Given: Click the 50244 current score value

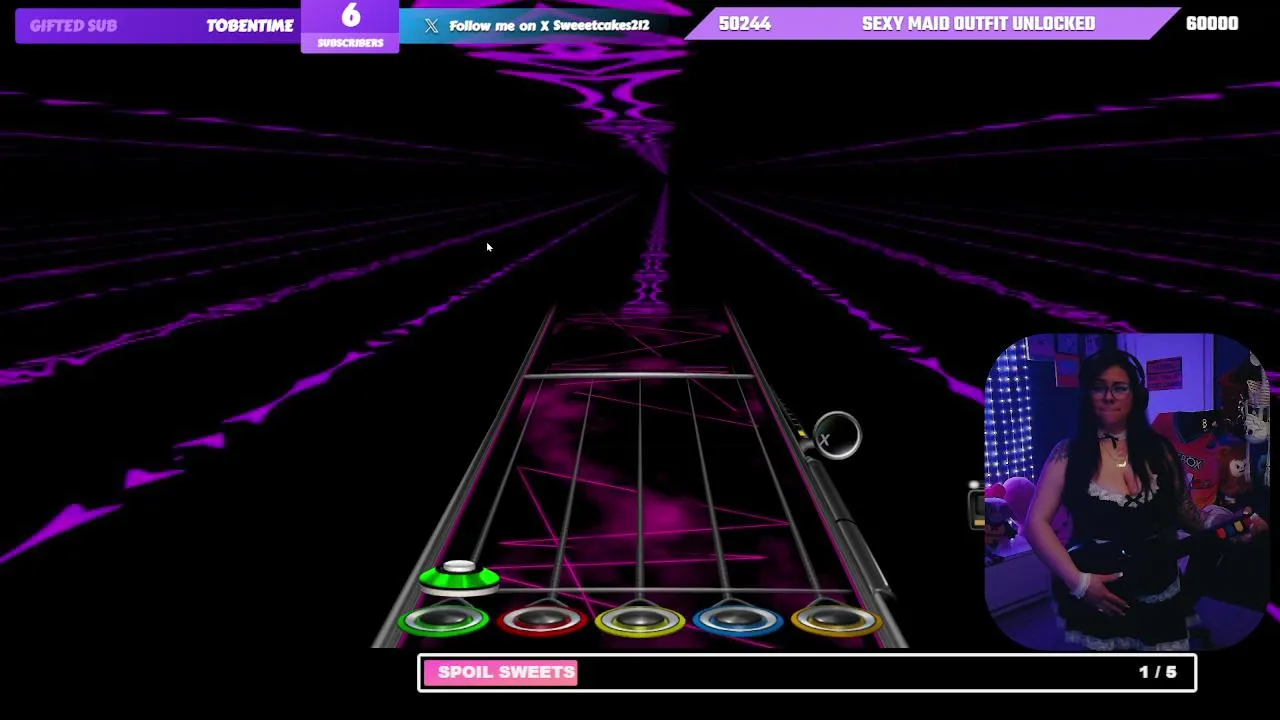Looking at the screenshot, I should [x=745, y=24].
